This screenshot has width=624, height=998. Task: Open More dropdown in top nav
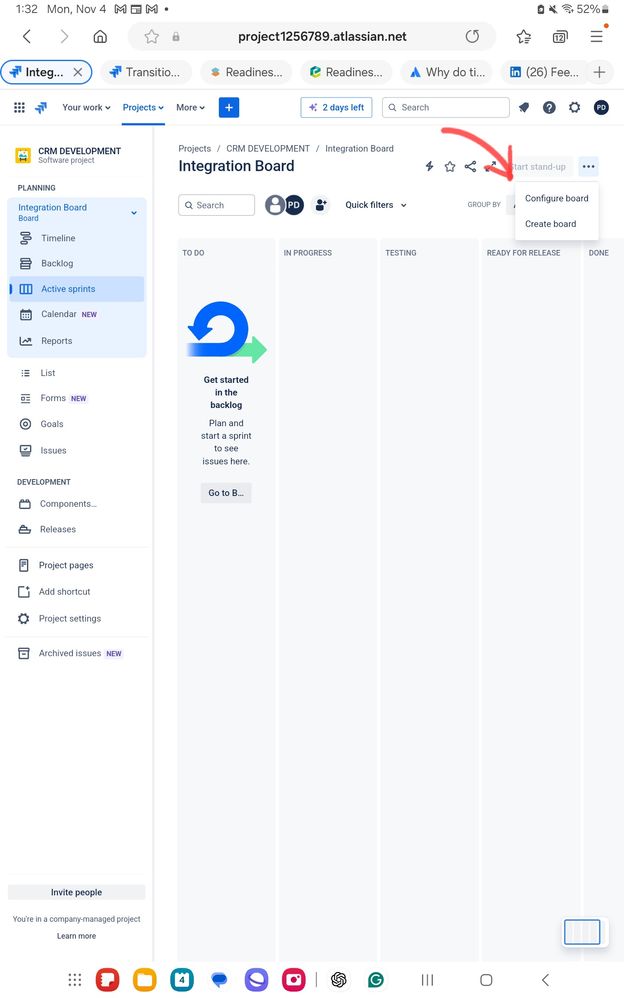click(190, 108)
